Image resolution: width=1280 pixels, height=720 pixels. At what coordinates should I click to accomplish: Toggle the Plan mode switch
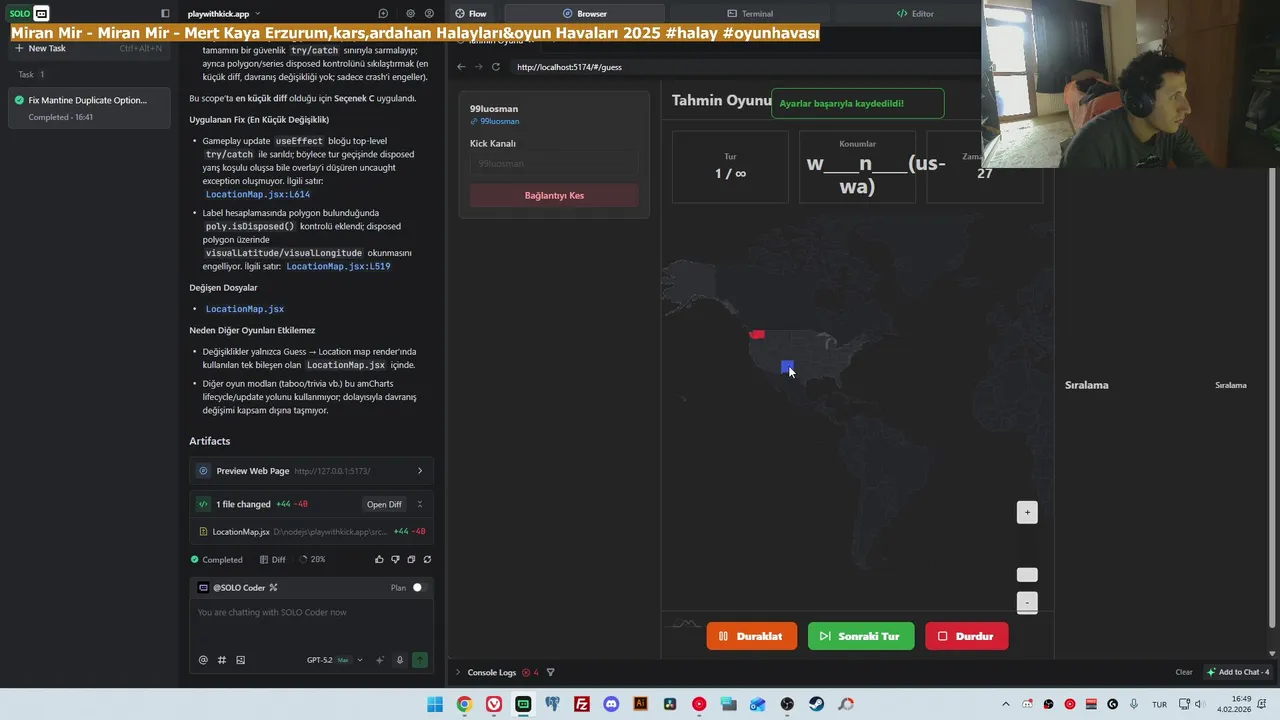[x=419, y=588]
